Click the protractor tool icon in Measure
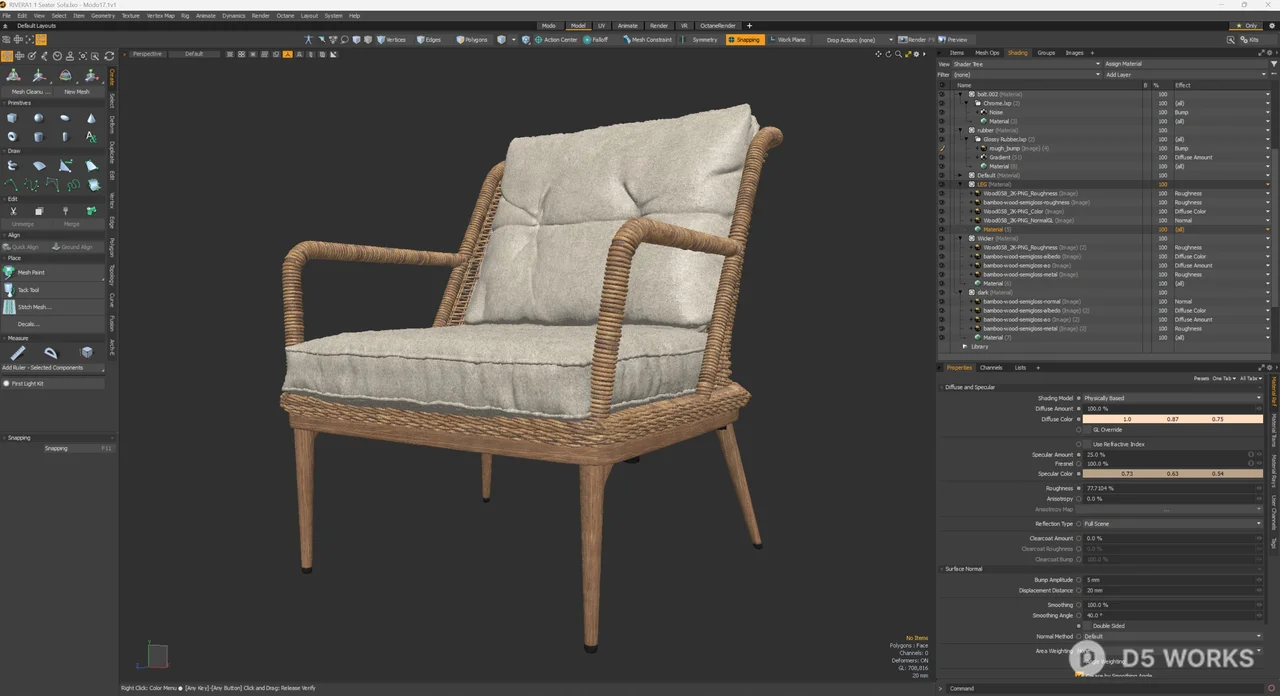The height and width of the screenshot is (696, 1280). 51,352
